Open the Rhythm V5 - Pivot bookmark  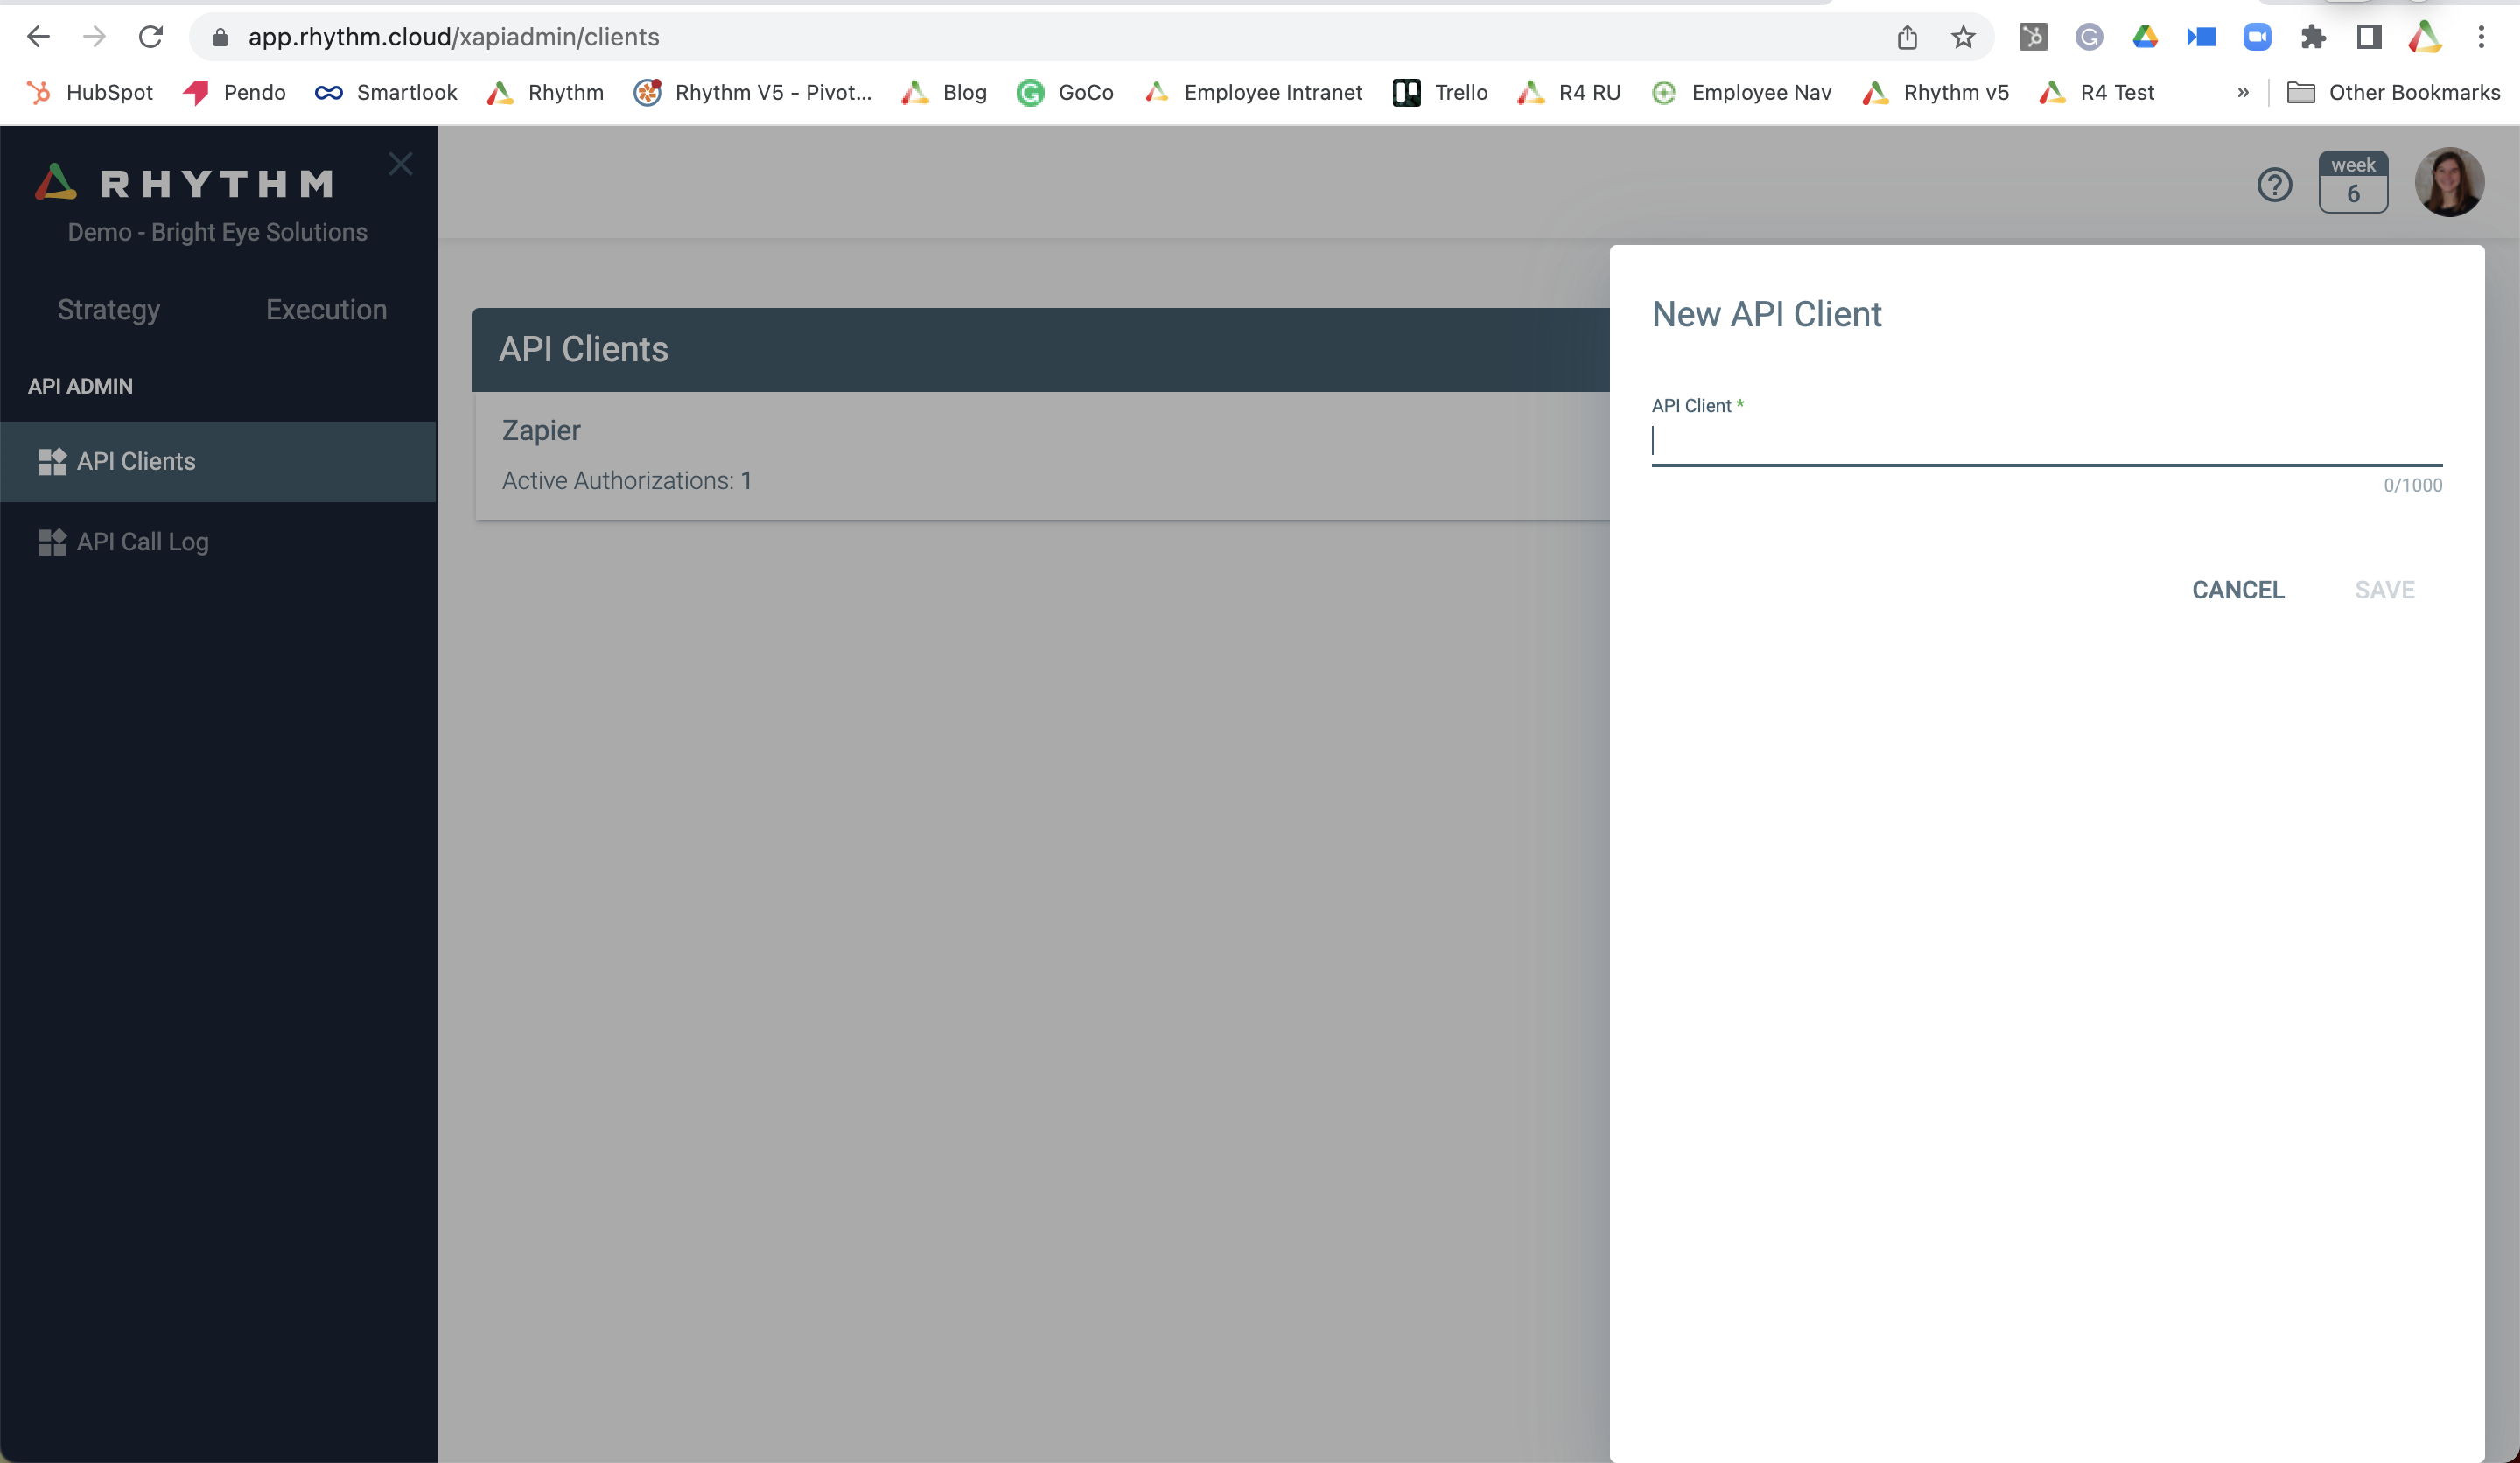(x=753, y=92)
